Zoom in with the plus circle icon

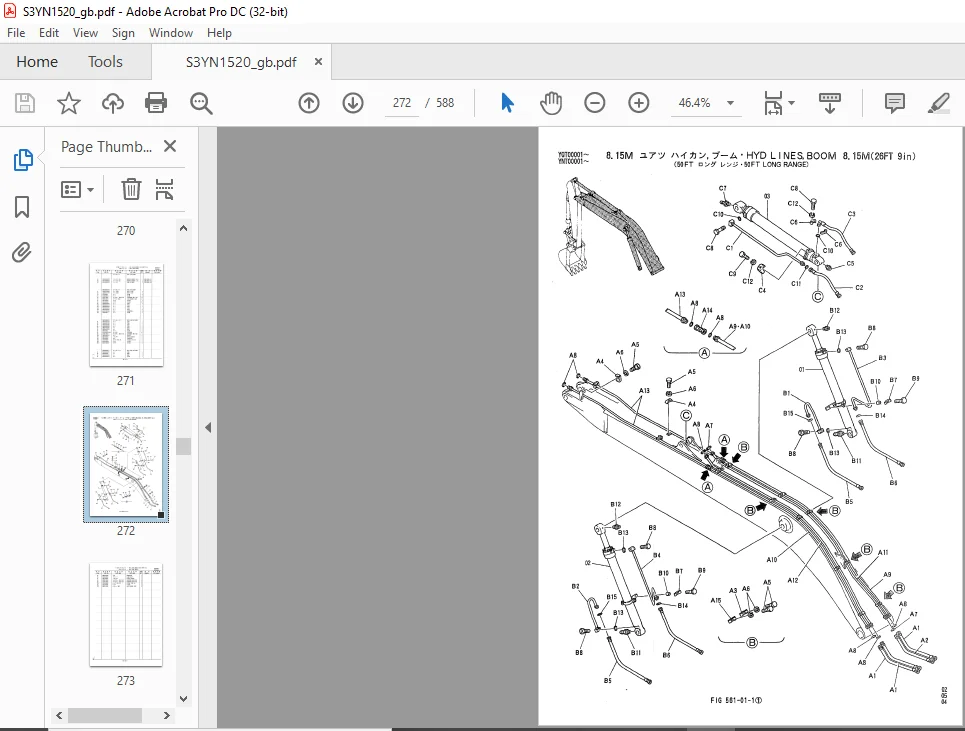coord(639,103)
